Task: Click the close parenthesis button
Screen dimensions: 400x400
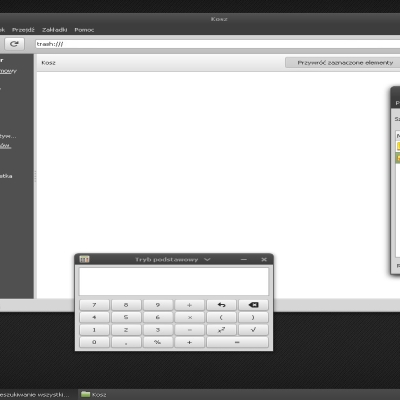Action: click(x=253, y=317)
